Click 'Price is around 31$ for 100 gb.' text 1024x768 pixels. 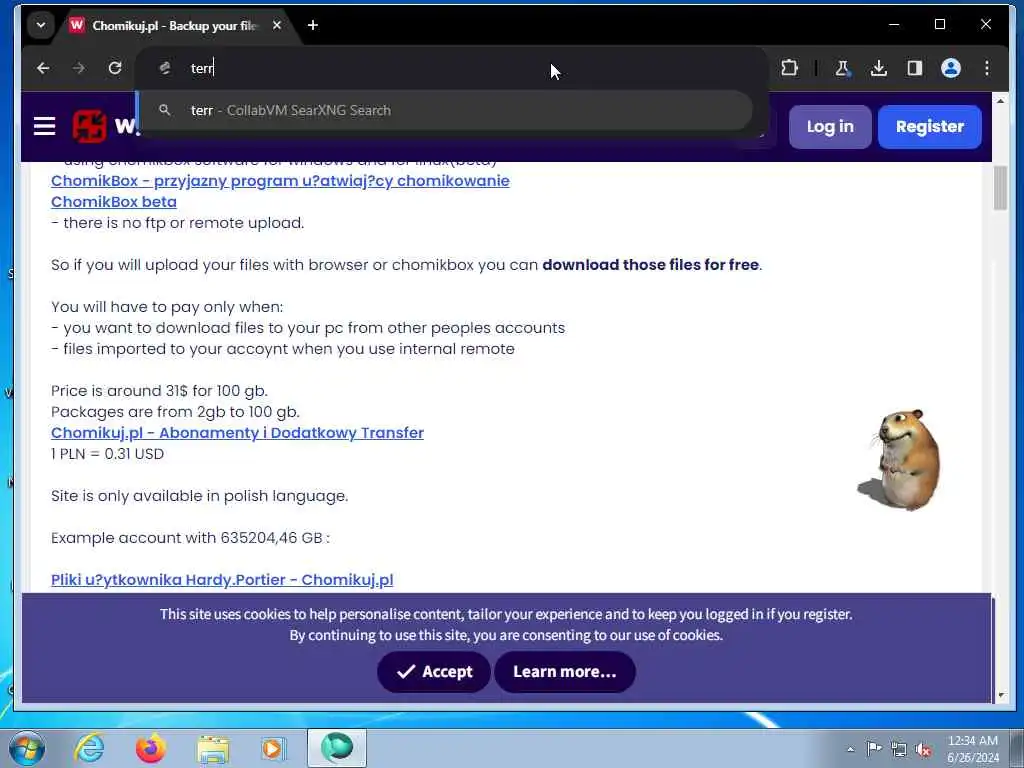pos(159,391)
